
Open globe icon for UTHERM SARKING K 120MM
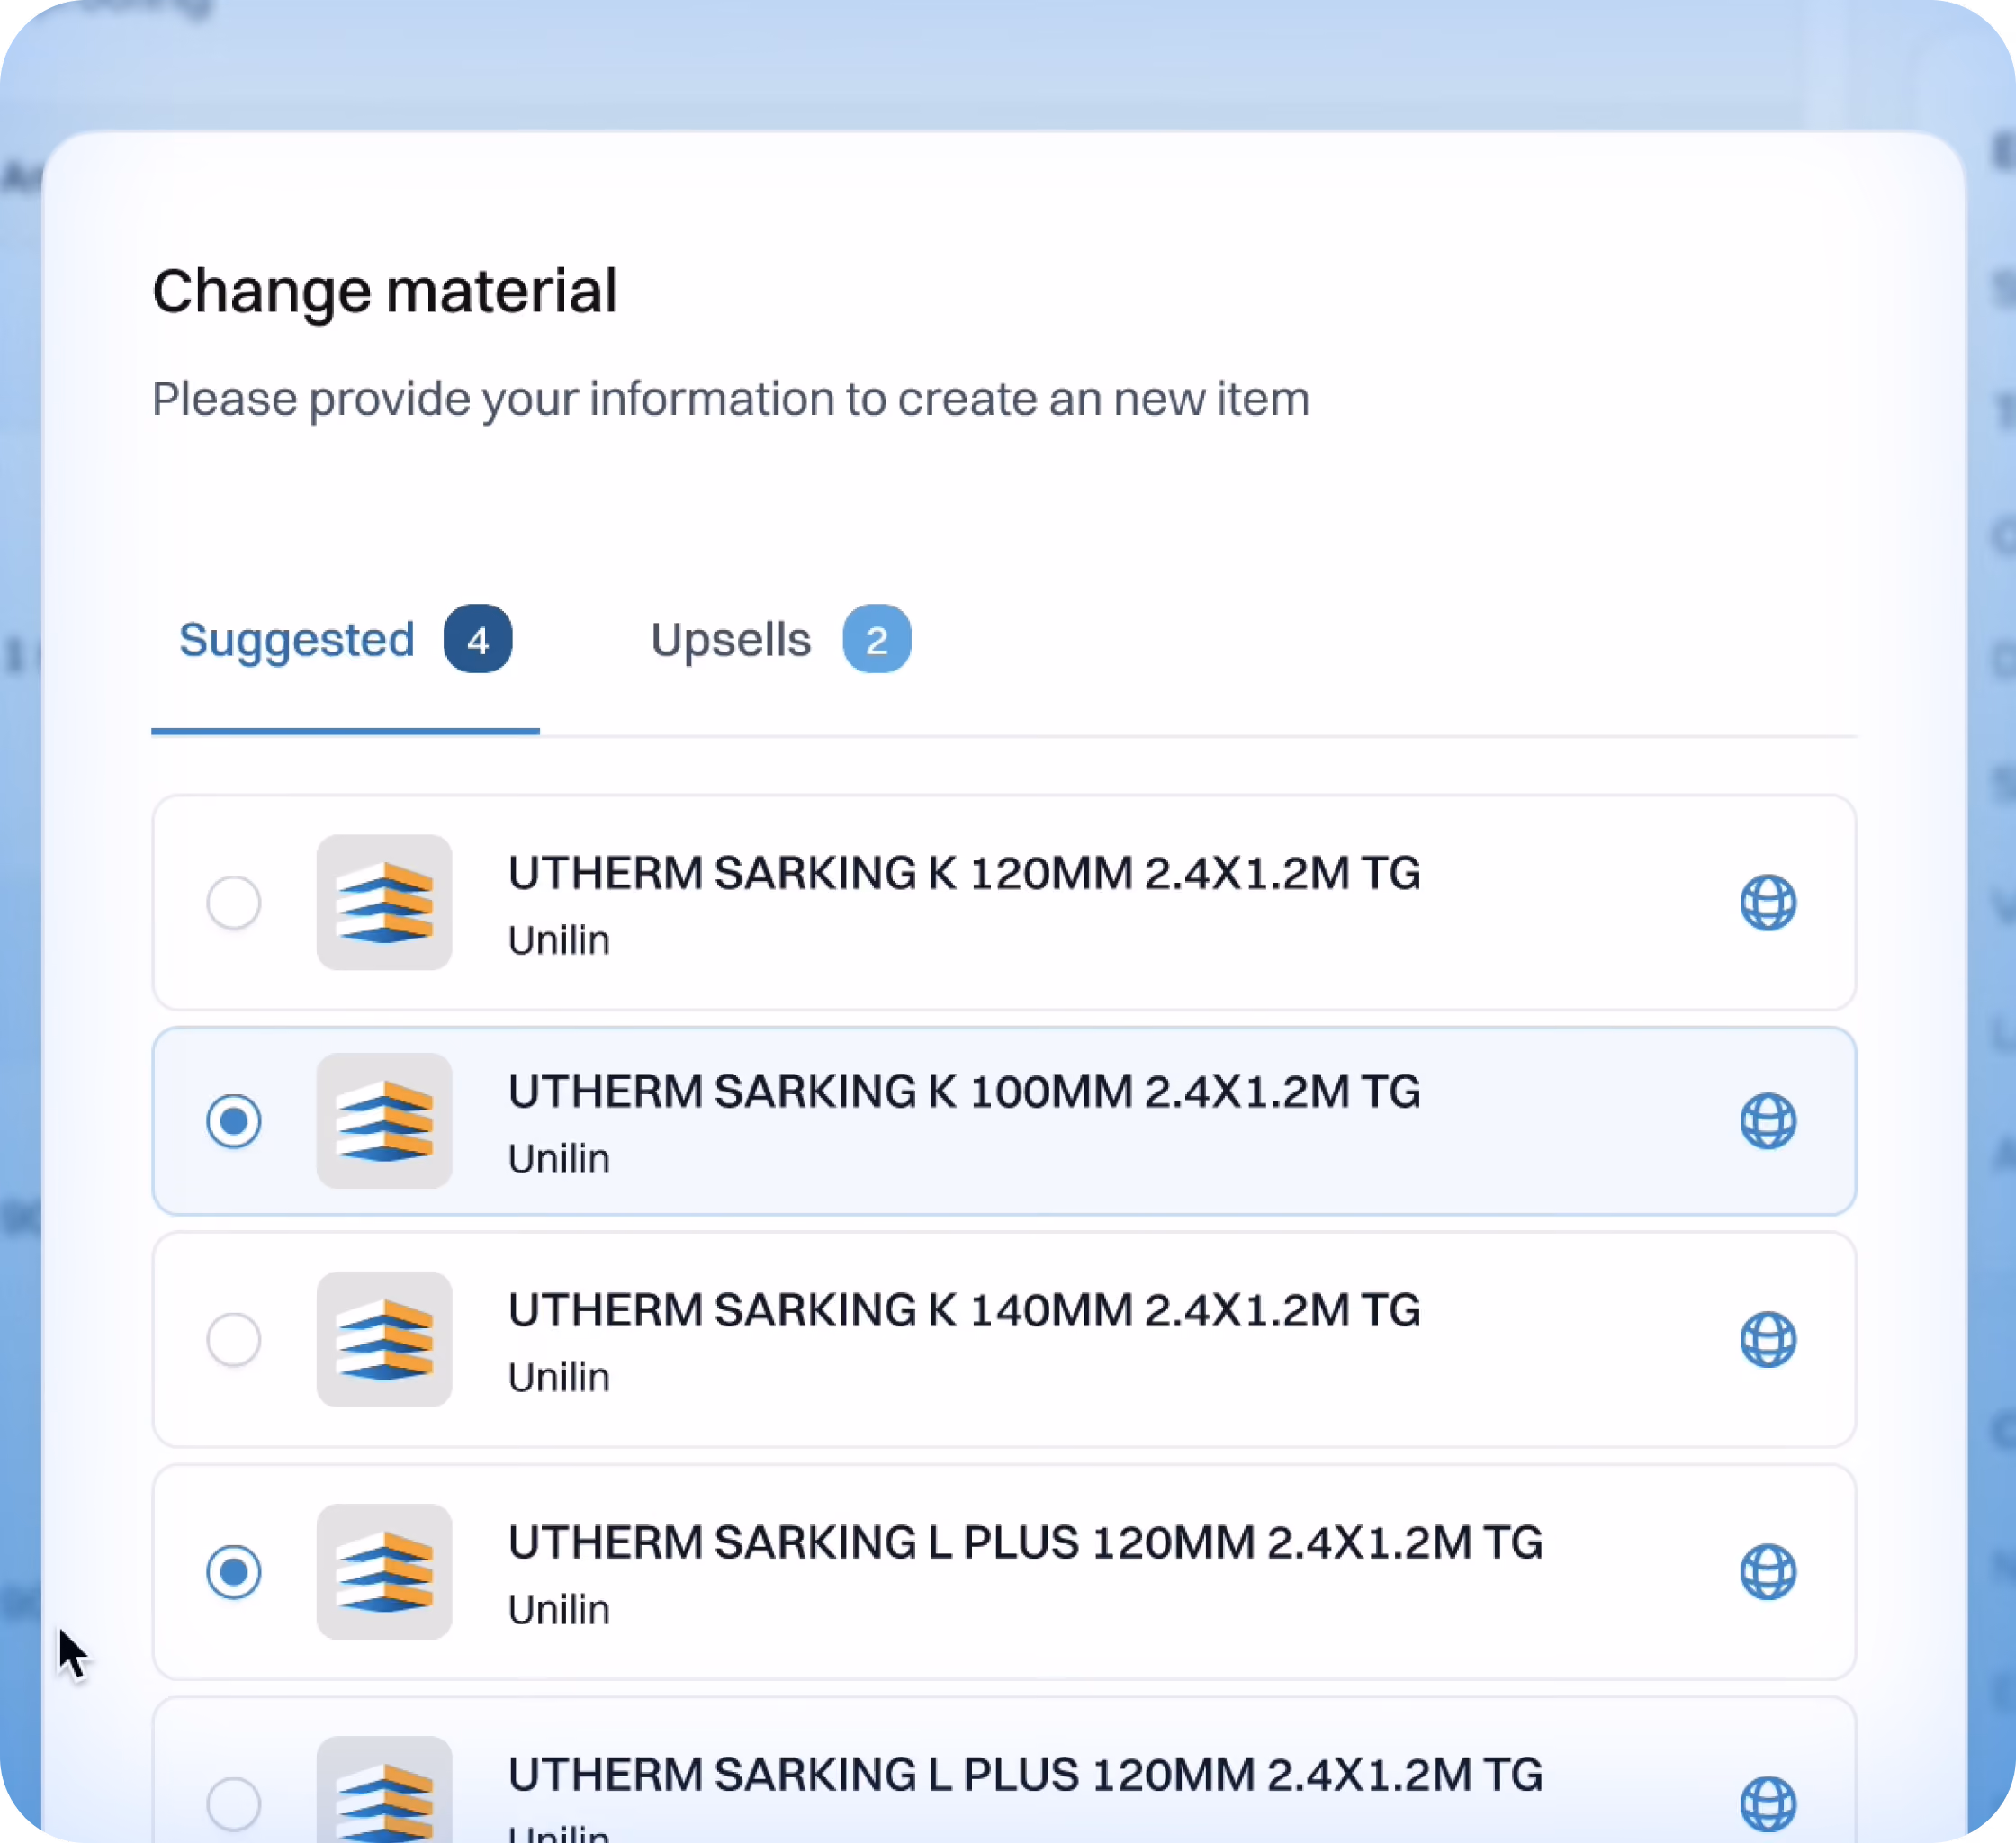click(x=1768, y=902)
